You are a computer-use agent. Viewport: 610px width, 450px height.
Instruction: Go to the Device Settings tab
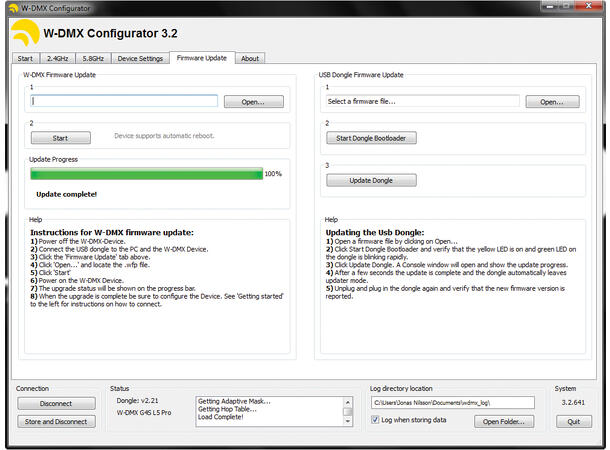(x=140, y=59)
